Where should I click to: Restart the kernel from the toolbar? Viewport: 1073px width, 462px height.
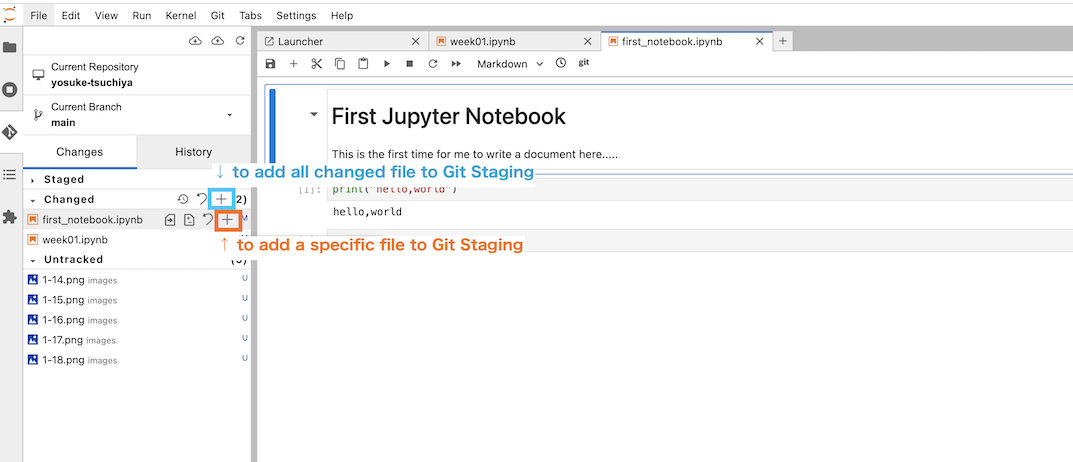(433, 64)
